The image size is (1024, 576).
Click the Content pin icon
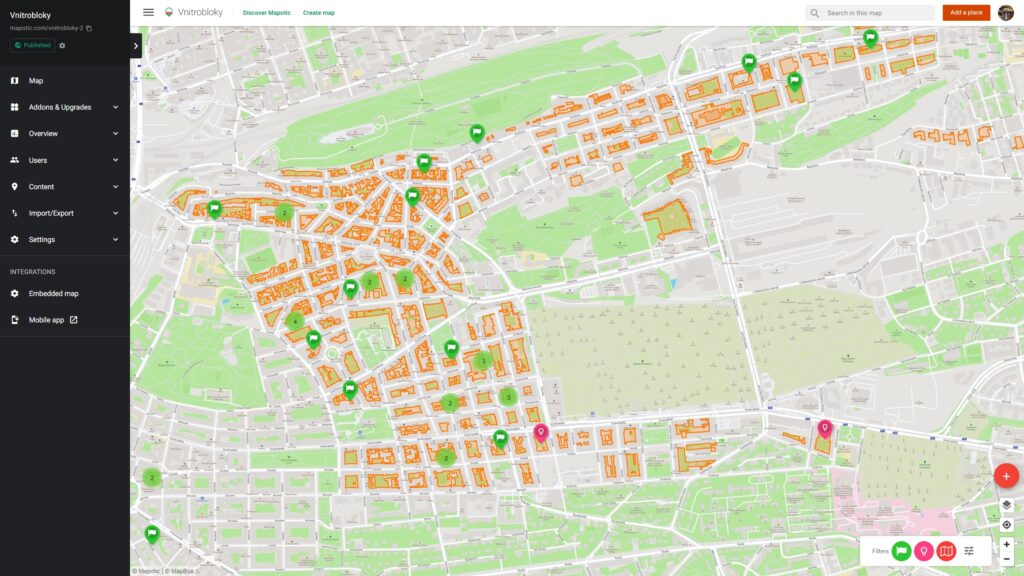click(14, 187)
